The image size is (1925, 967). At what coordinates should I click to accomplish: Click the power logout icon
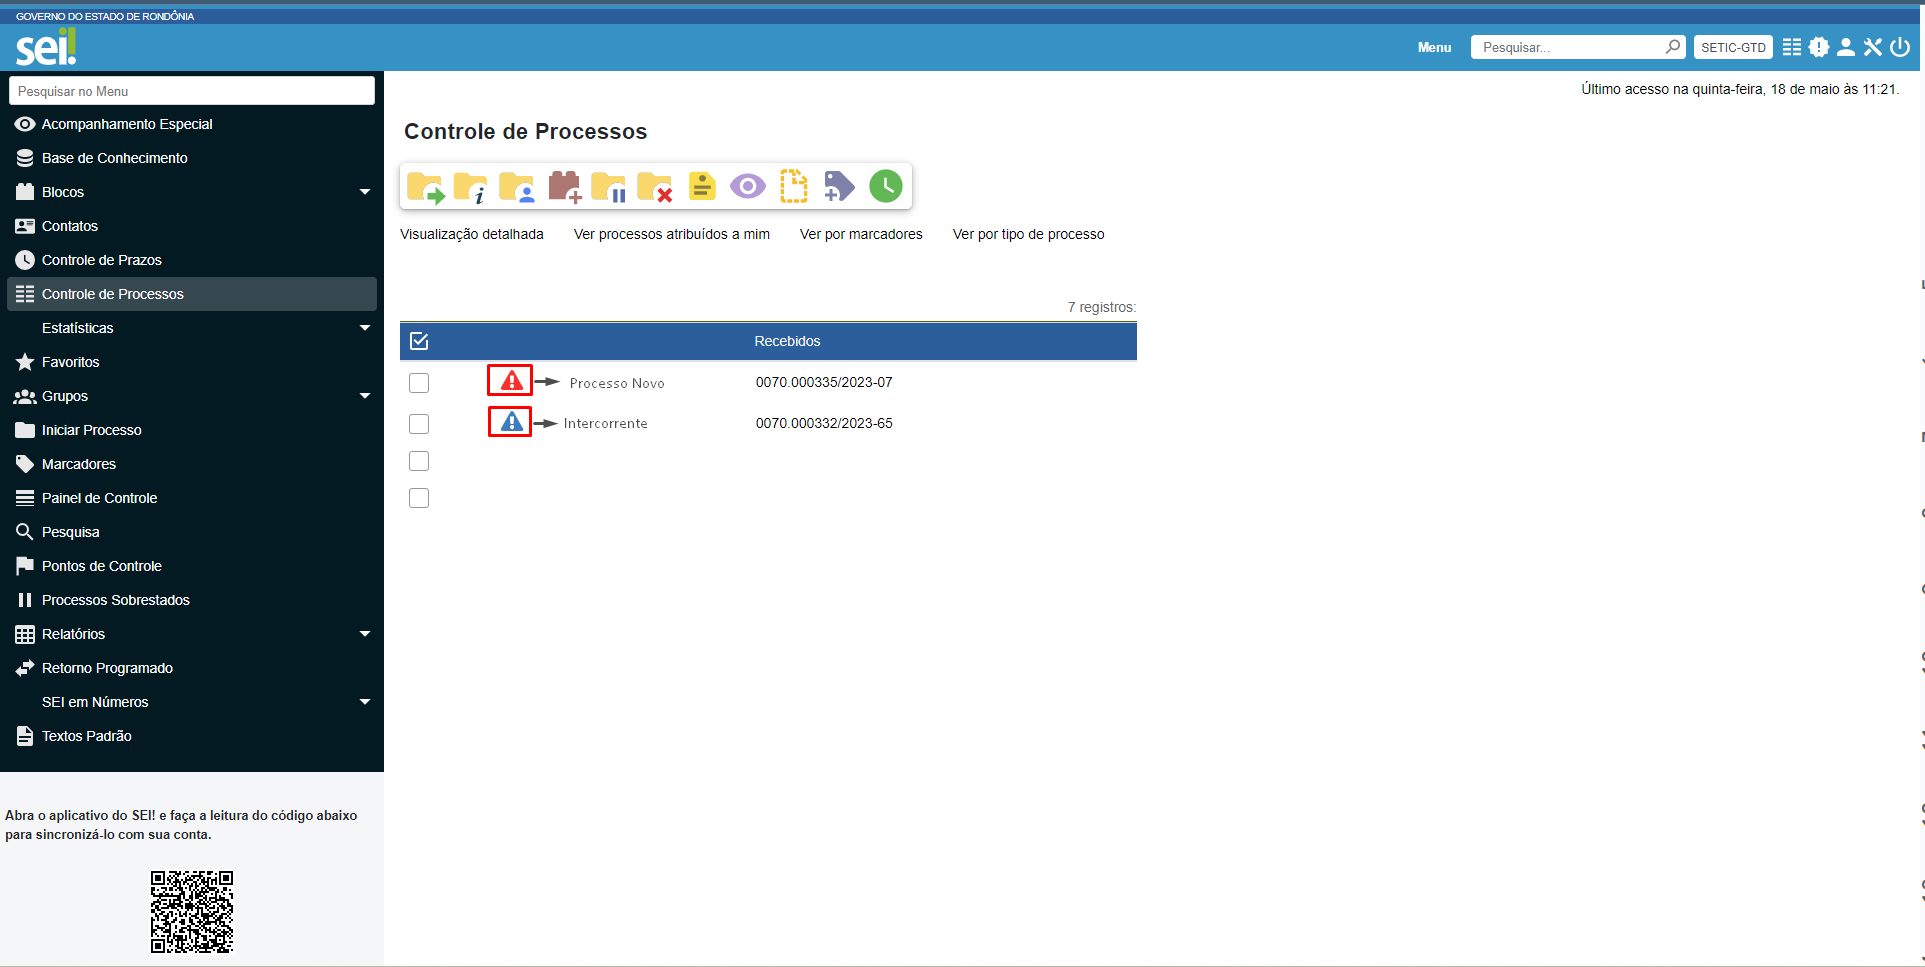[1900, 47]
